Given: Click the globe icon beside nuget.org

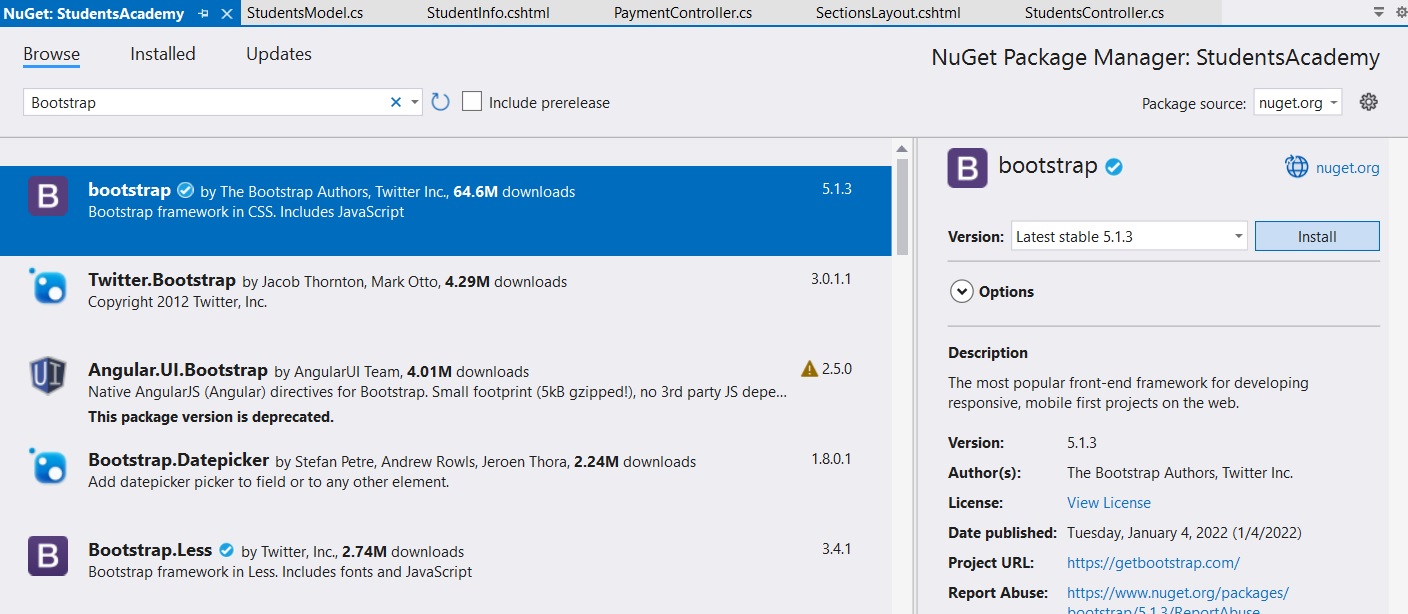Looking at the screenshot, I should point(1296,167).
